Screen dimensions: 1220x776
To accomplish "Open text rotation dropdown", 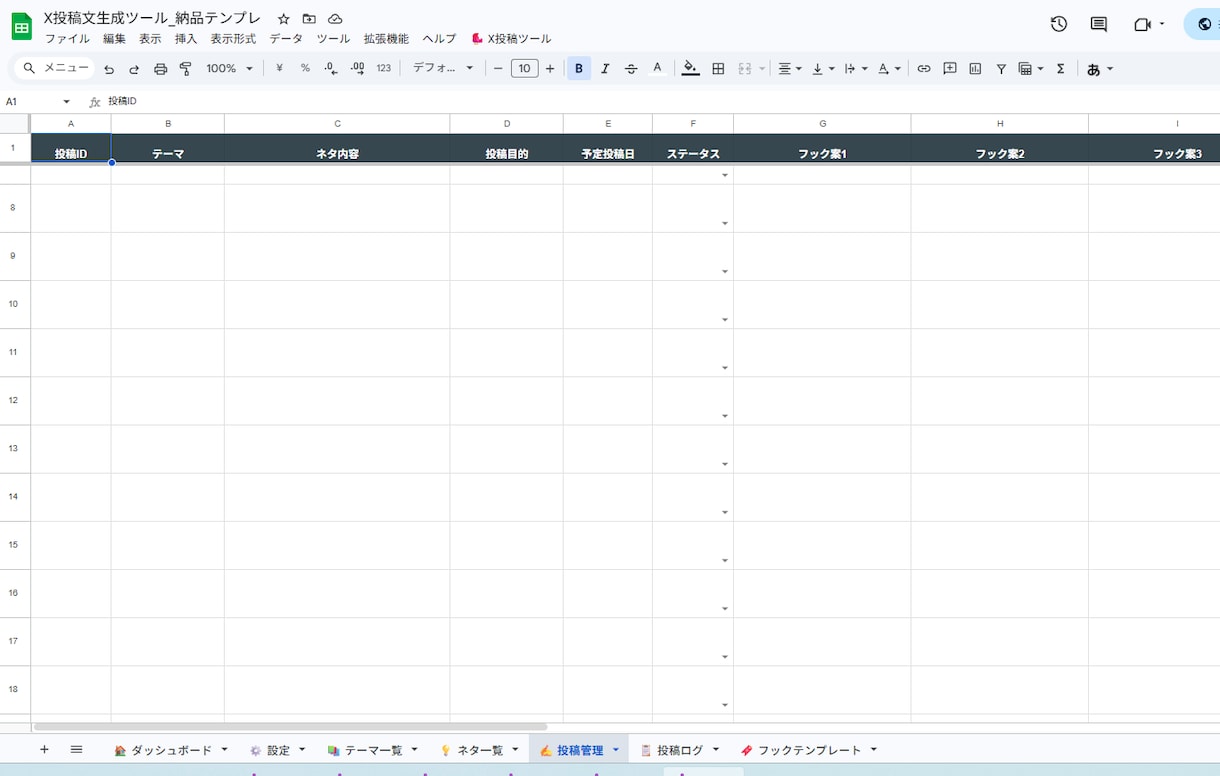I will (x=889, y=69).
